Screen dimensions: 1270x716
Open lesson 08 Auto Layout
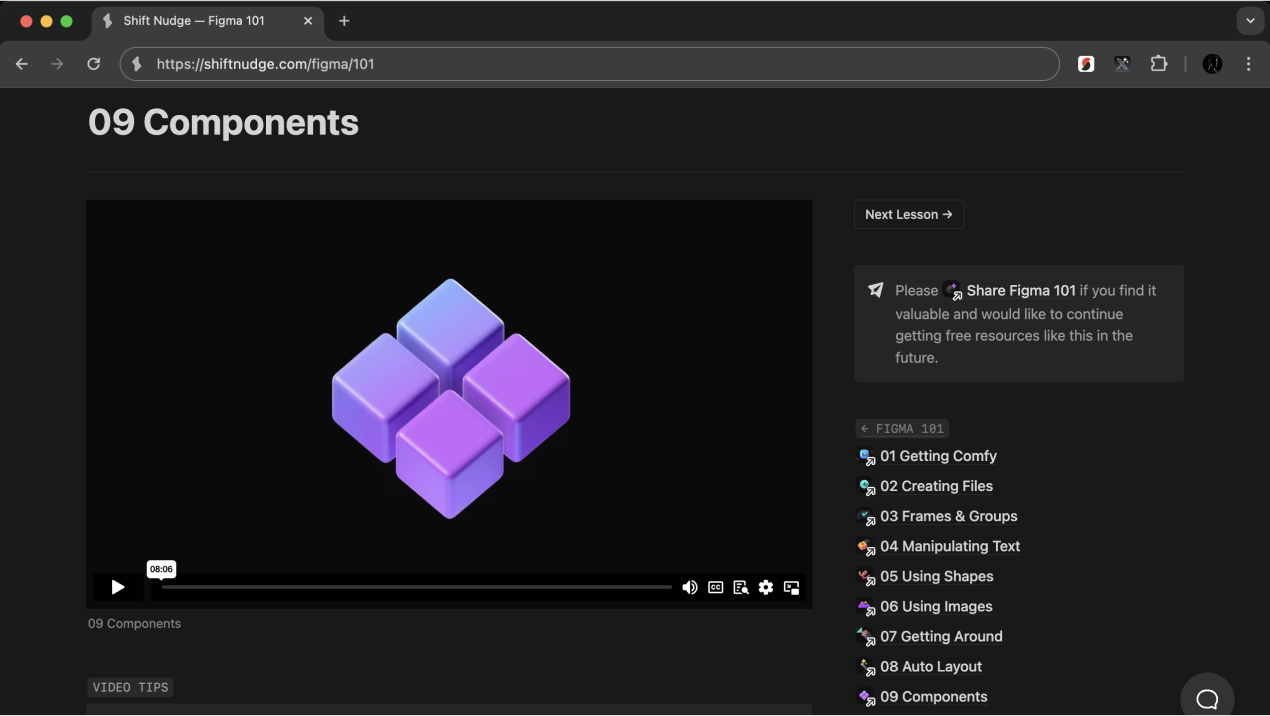pos(931,666)
